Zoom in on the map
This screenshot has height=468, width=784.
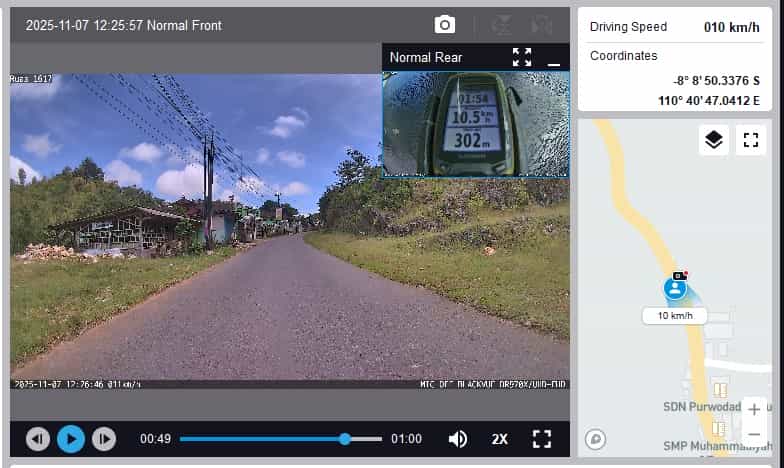(754, 410)
